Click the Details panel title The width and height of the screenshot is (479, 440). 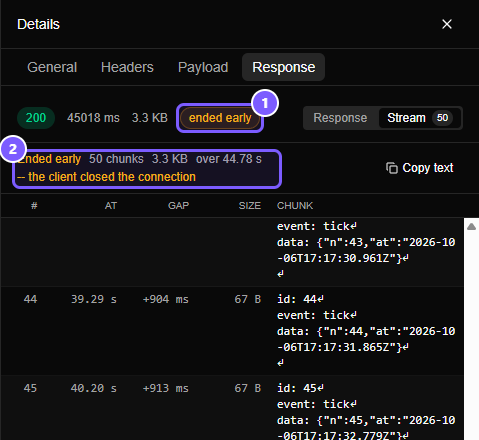click(38, 24)
